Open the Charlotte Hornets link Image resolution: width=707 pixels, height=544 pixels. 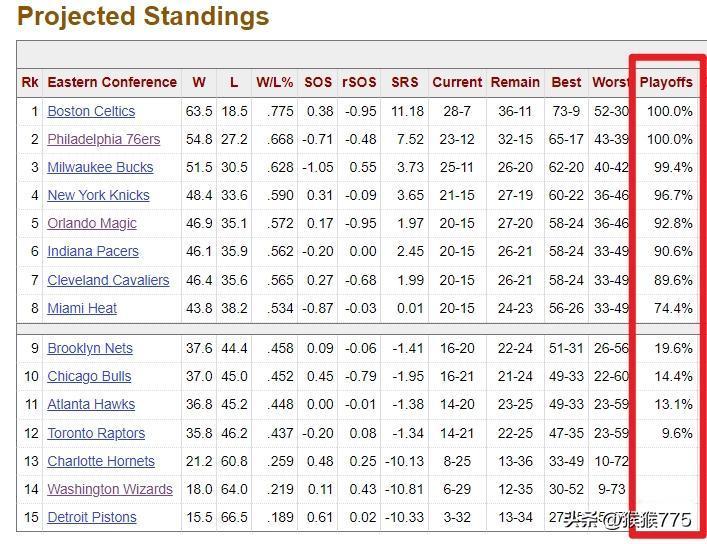tap(101, 461)
